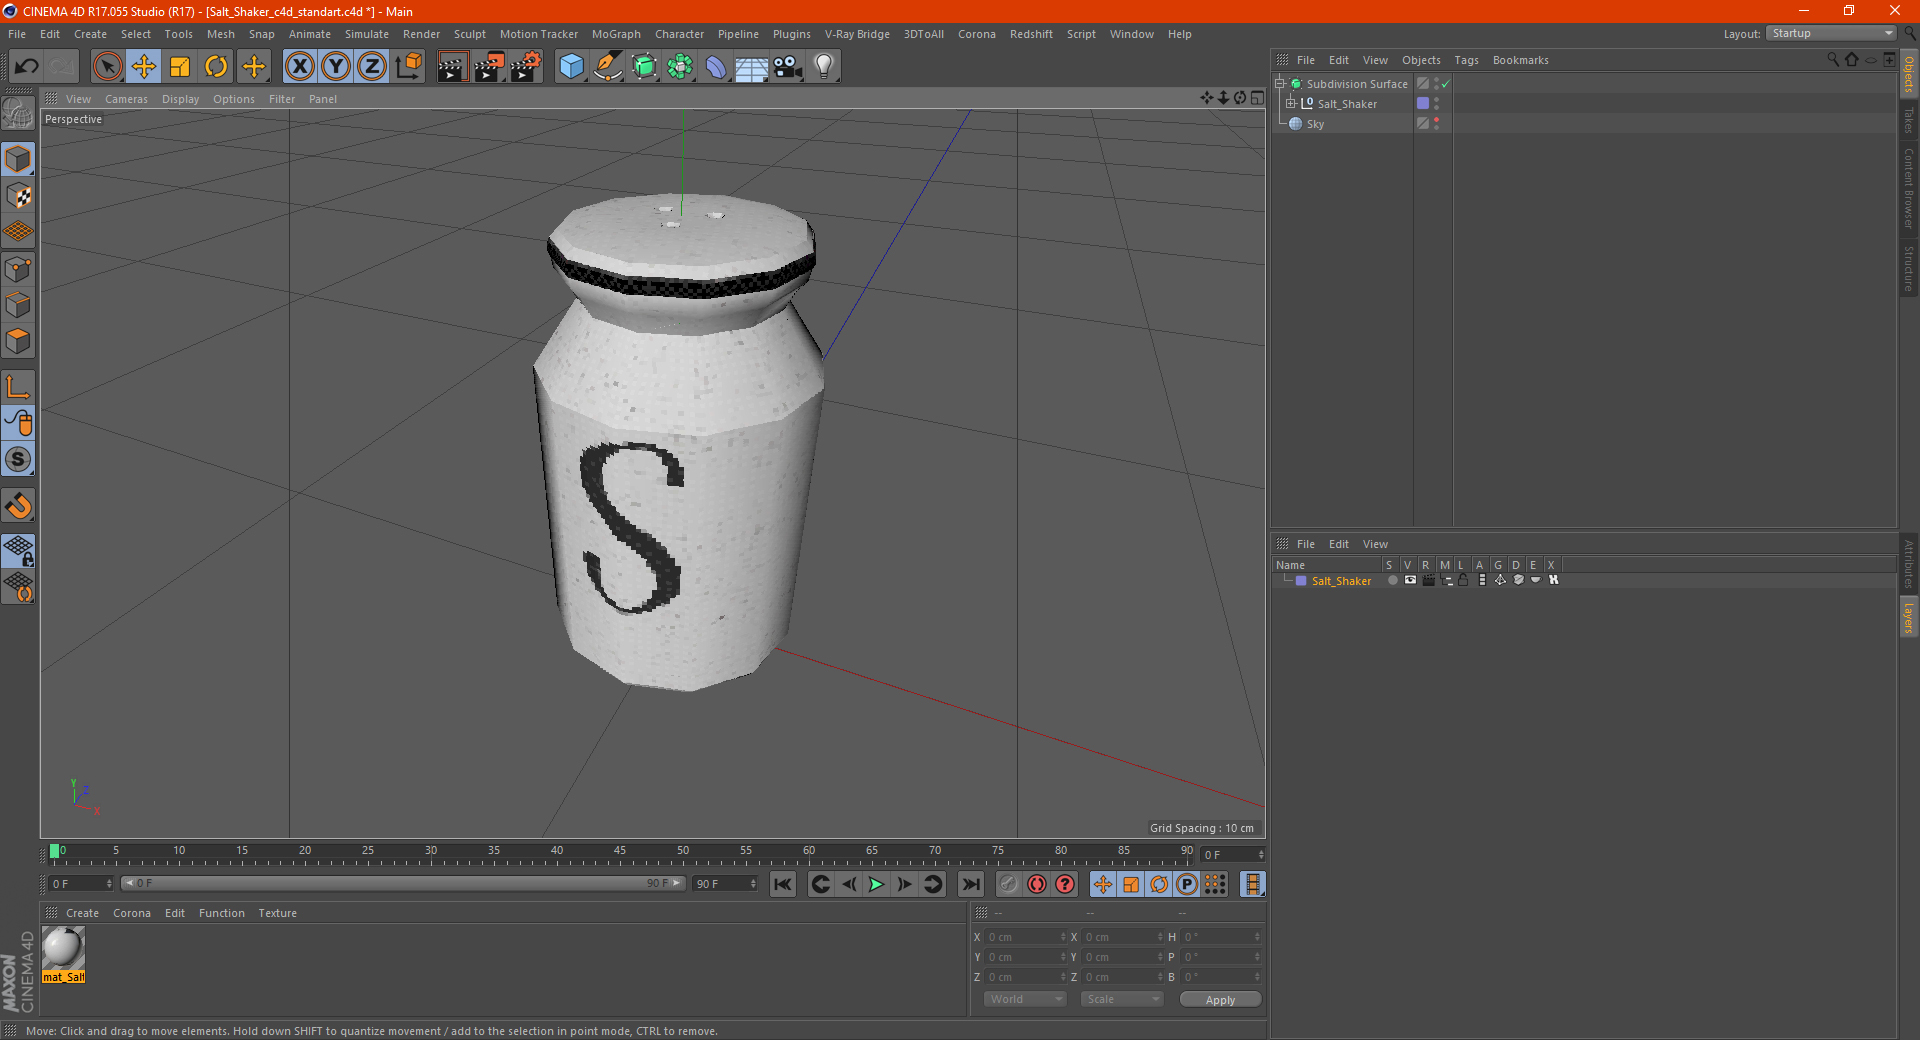Render active view clapperboard icon
1920x1040 pixels.
pos(452,67)
